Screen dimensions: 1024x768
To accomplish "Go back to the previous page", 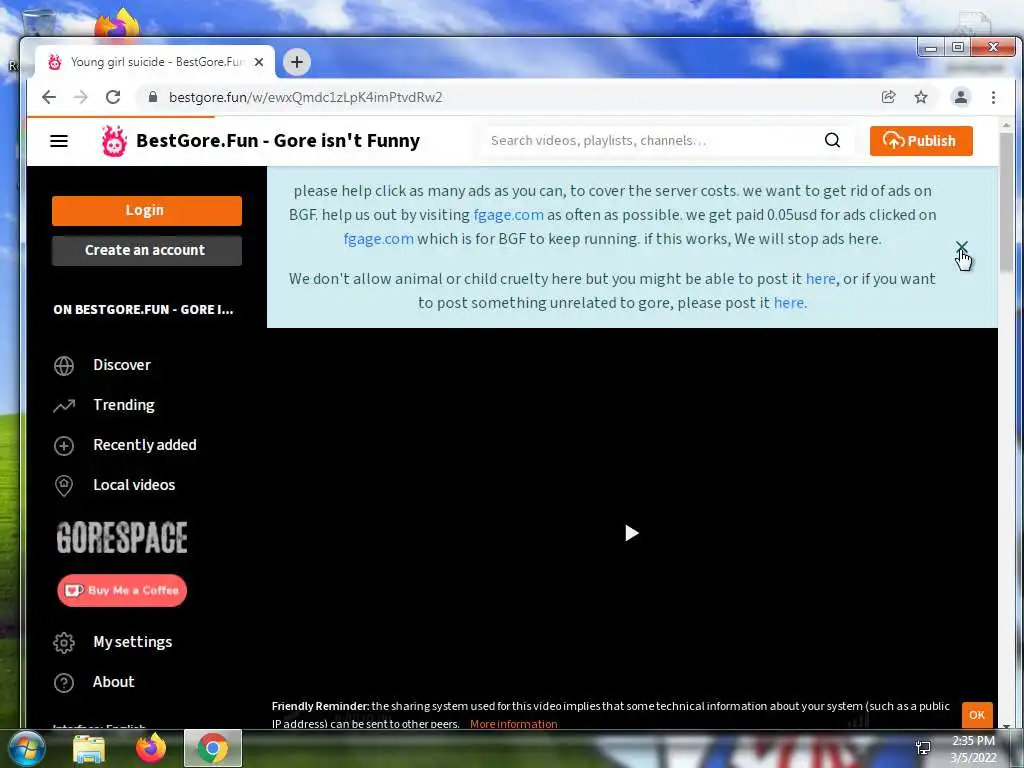I will coord(49,97).
